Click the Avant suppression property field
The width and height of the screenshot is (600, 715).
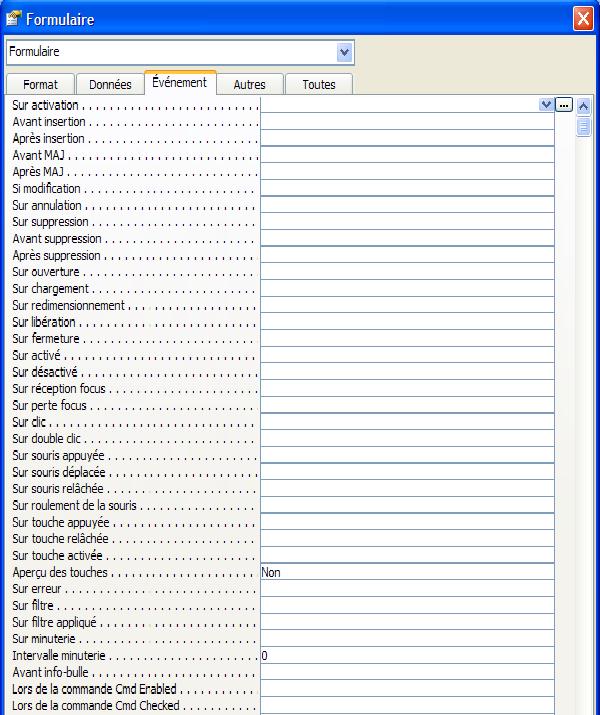tap(407, 238)
